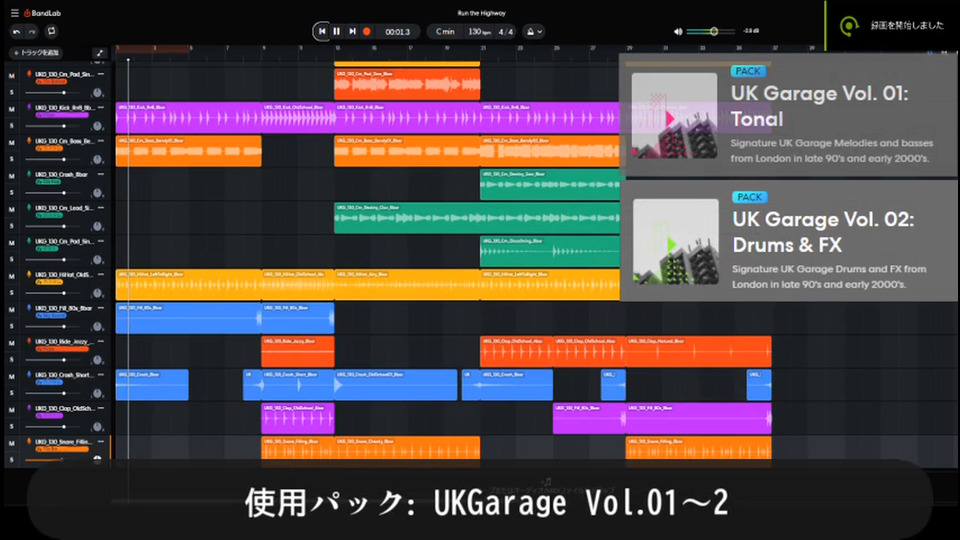The width and height of the screenshot is (960, 540).
Task: Click the Ride_Jazzy track microphone icon
Action: 29,341
